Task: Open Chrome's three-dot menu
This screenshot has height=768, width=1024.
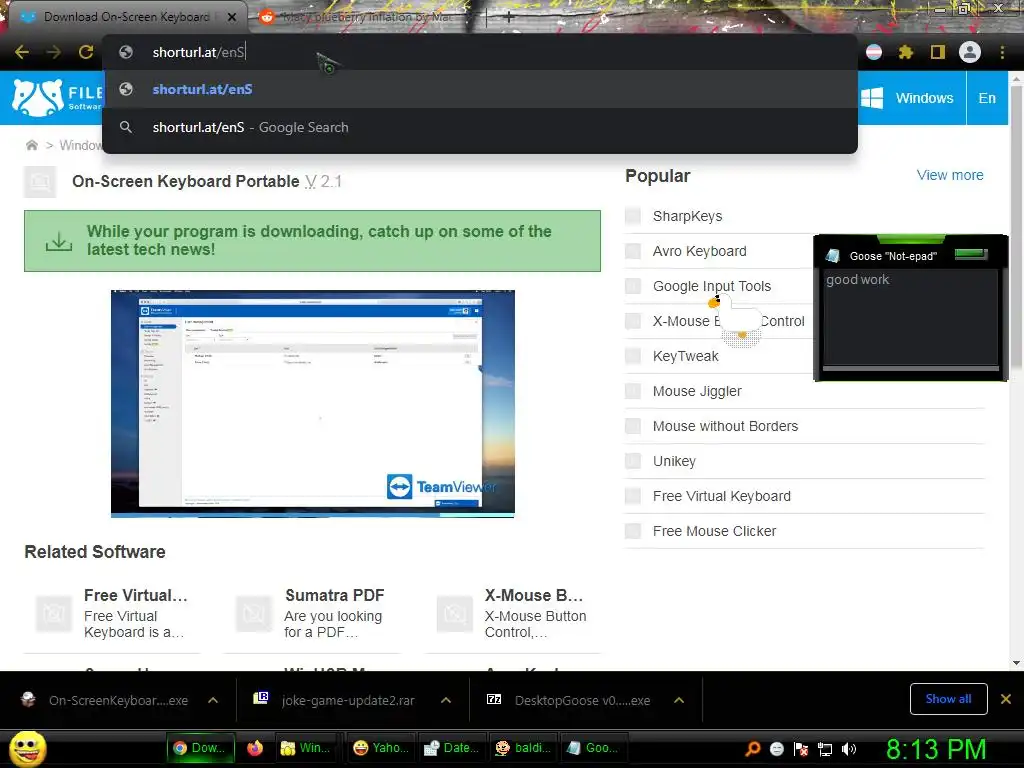Action: click(x=1002, y=52)
